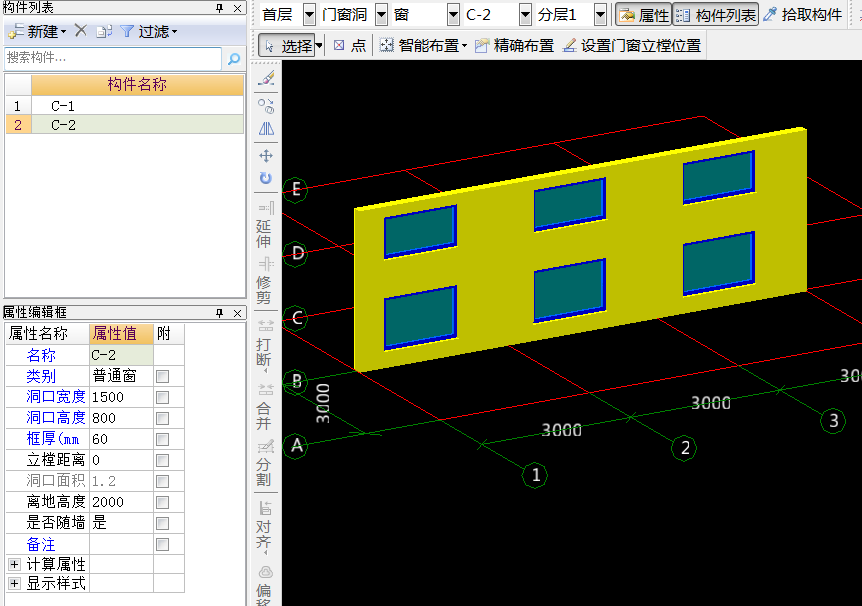Open the 智能布置 smart layout tool
Viewport: 862px width, 606px height.
[423, 45]
